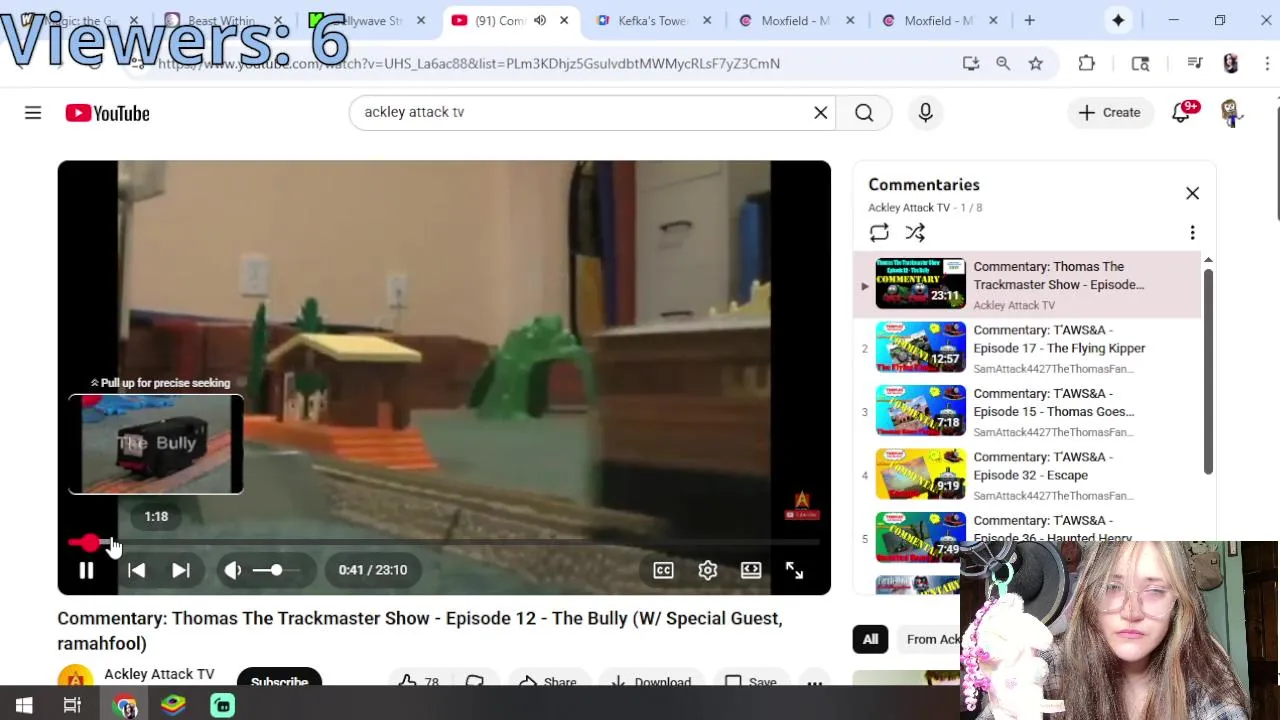Open the playlist more-options menu

coord(1192,233)
